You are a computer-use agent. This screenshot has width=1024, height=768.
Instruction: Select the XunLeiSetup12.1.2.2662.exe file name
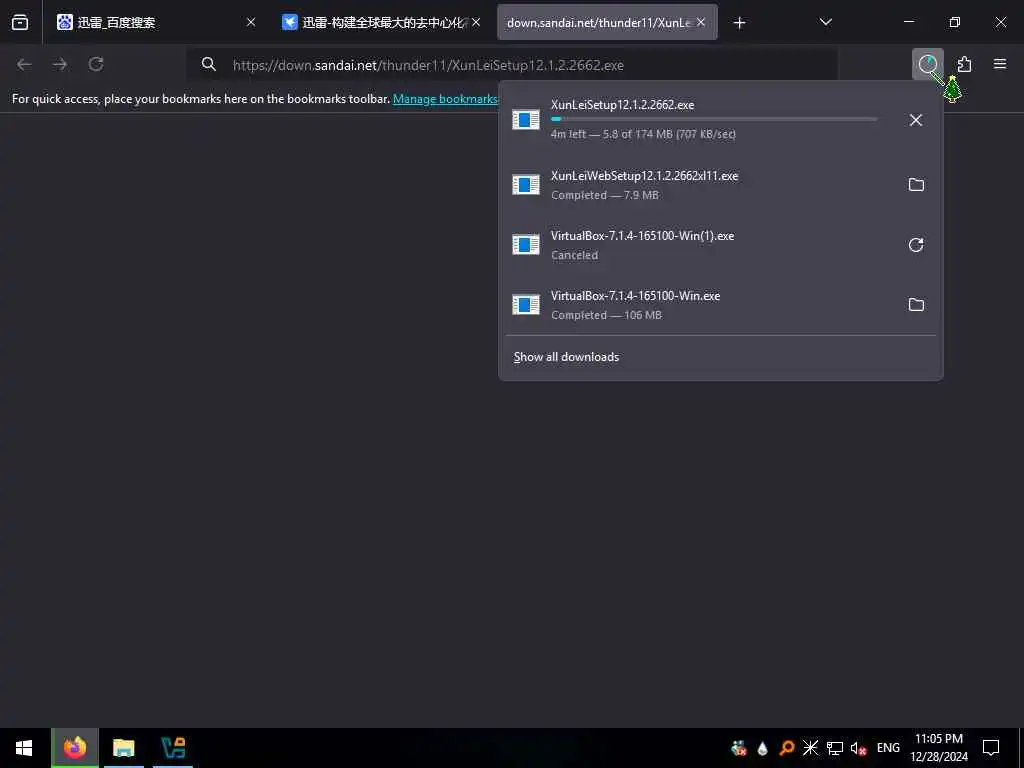(622, 104)
